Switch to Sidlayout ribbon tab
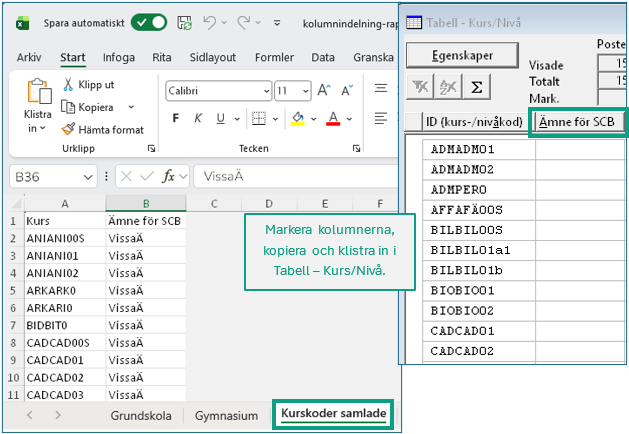The width and height of the screenshot is (629, 434). (x=213, y=58)
